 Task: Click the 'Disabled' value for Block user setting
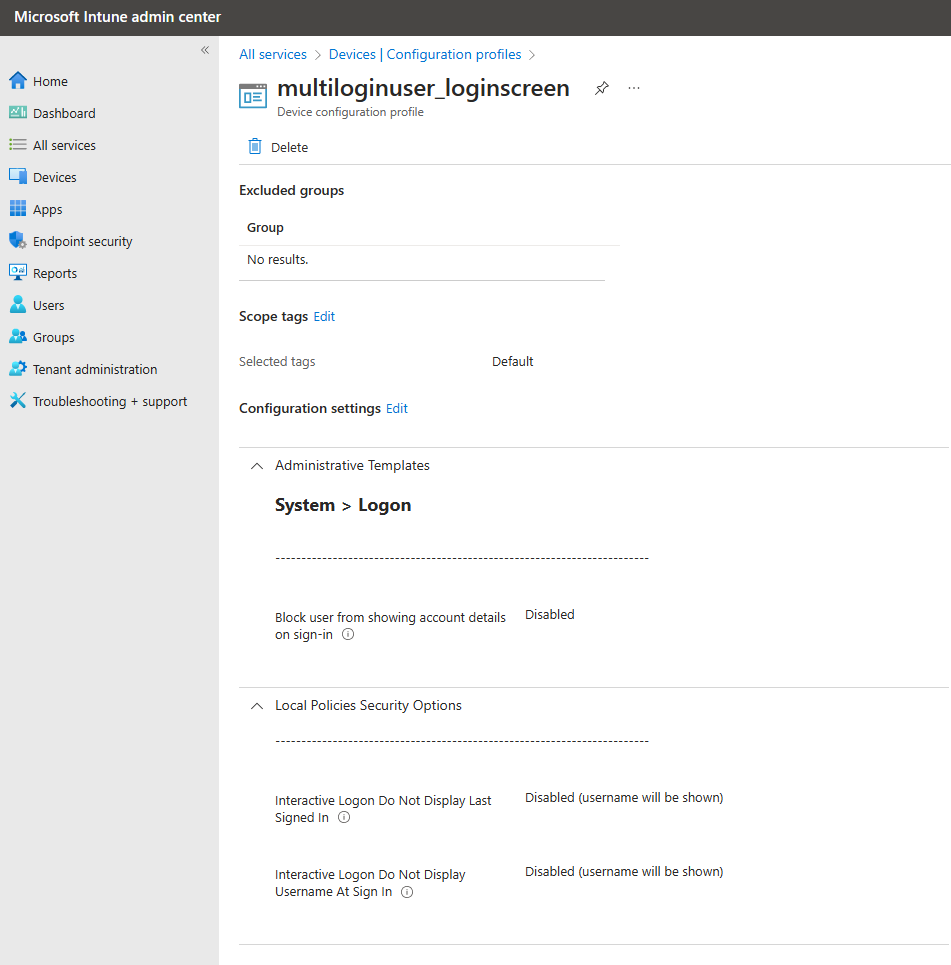549,614
